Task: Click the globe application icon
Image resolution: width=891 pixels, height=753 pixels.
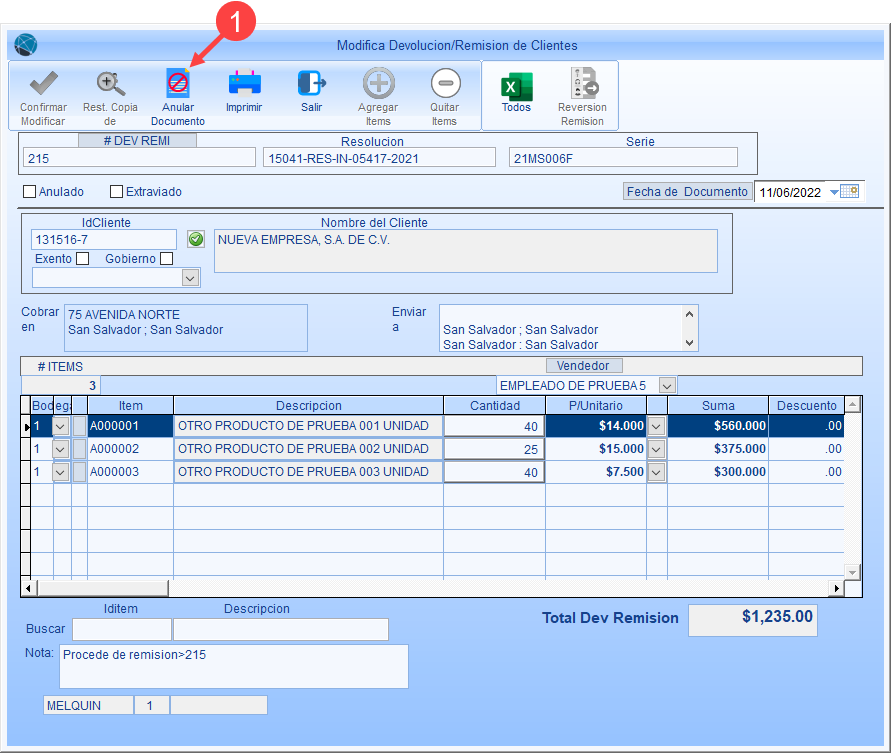Action: (x=26, y=45)
